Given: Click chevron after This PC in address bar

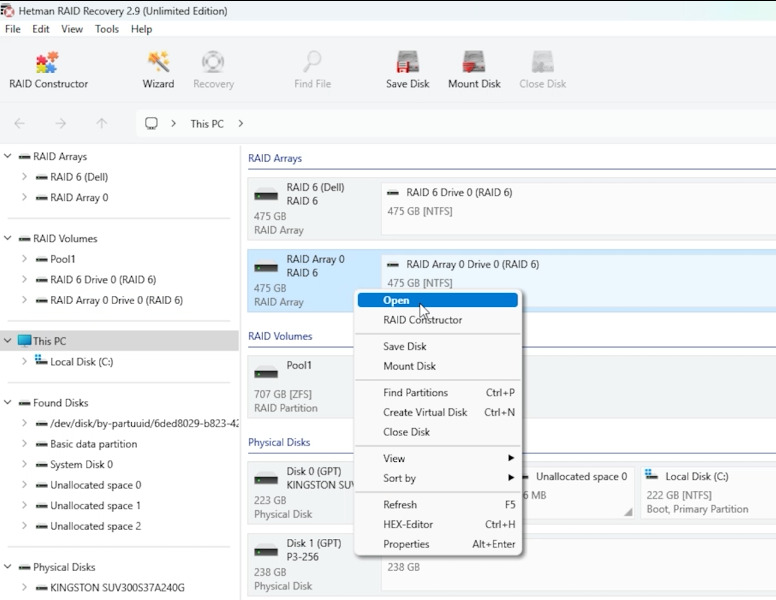Looking at the screenshot, I should 241,123.
